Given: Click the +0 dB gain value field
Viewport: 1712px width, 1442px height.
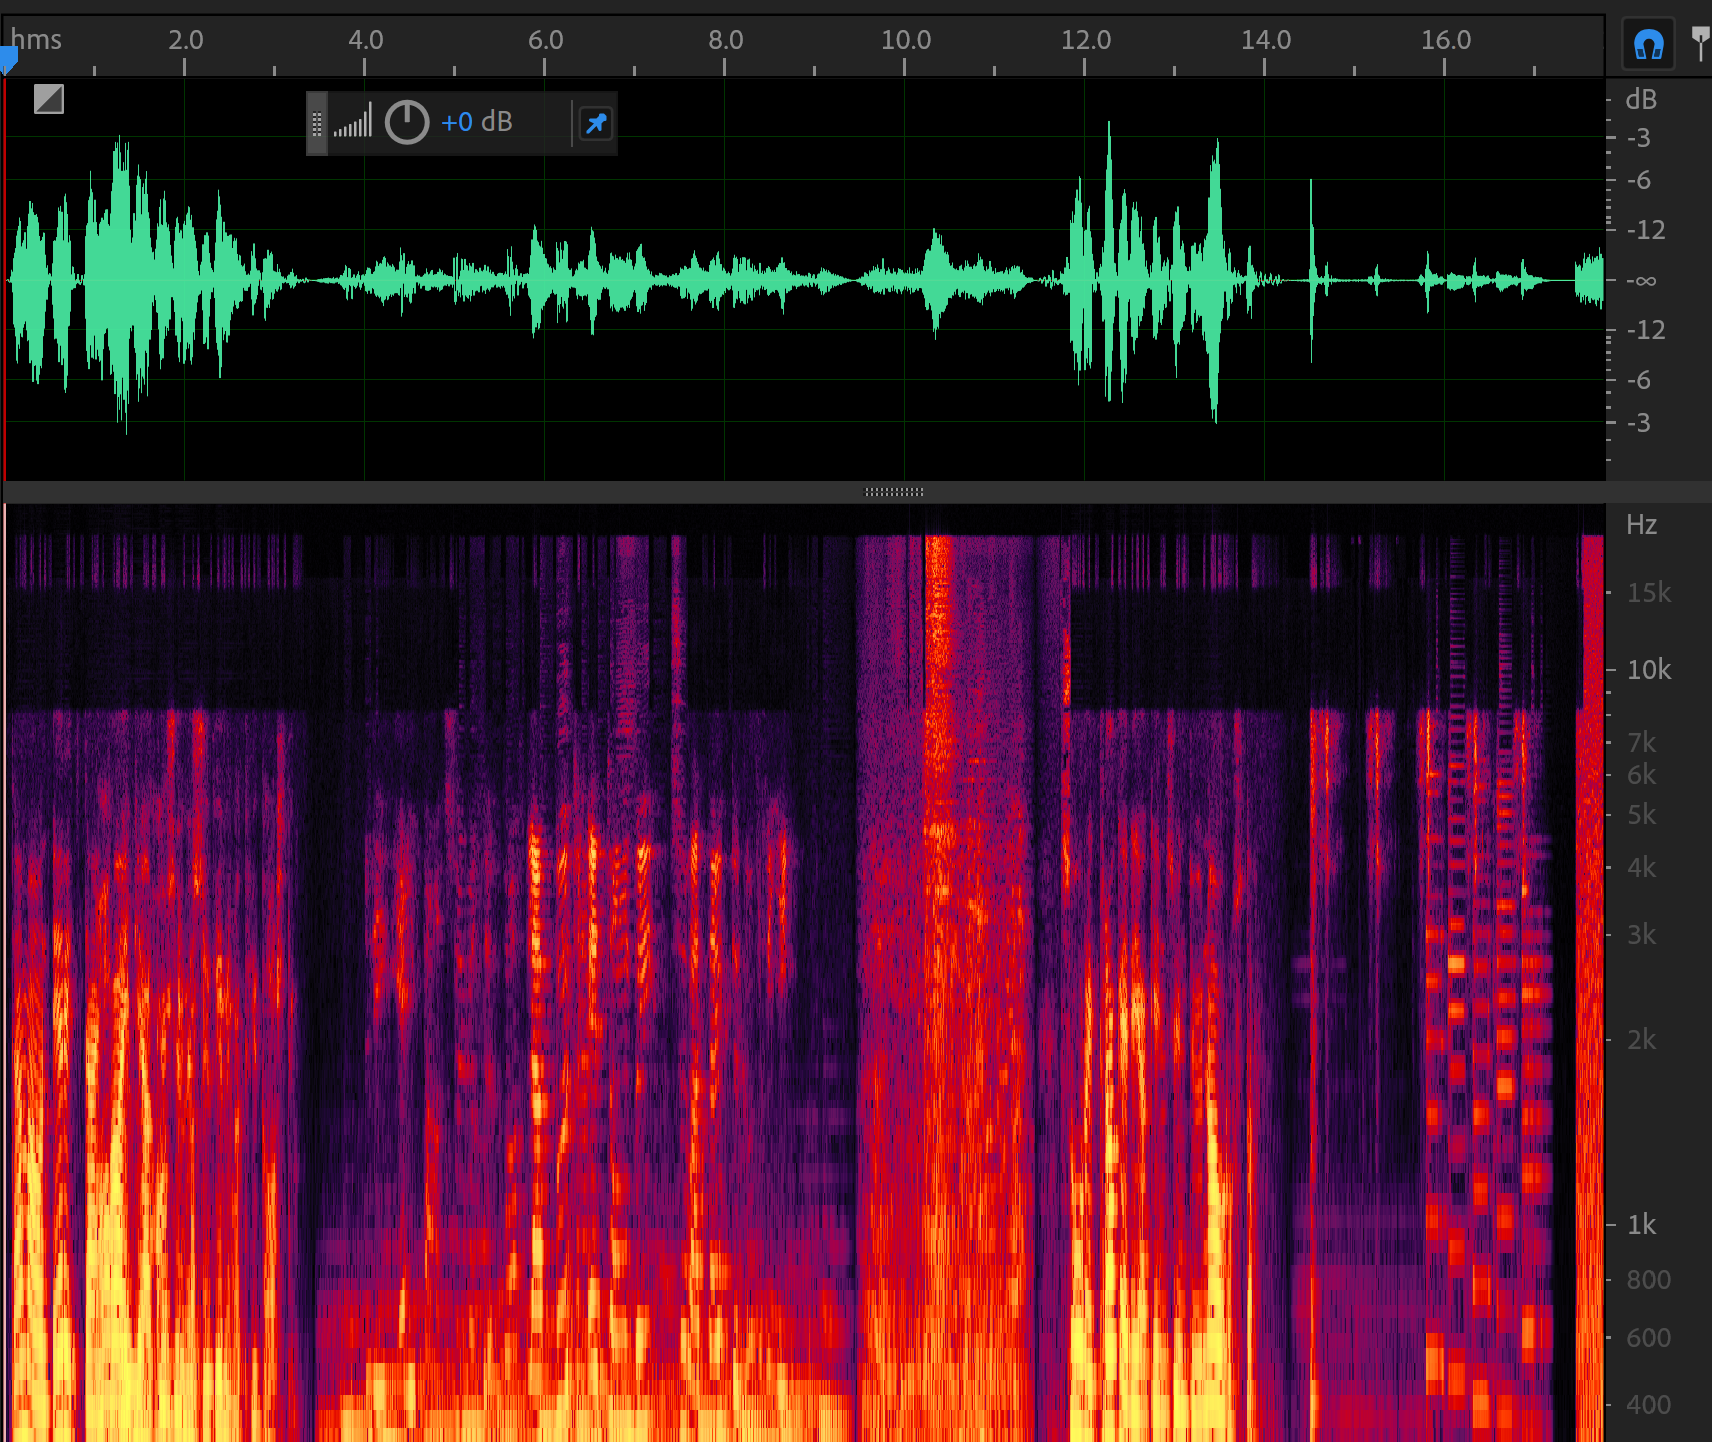Looking at the screenshot, I should tap(477, 122).
